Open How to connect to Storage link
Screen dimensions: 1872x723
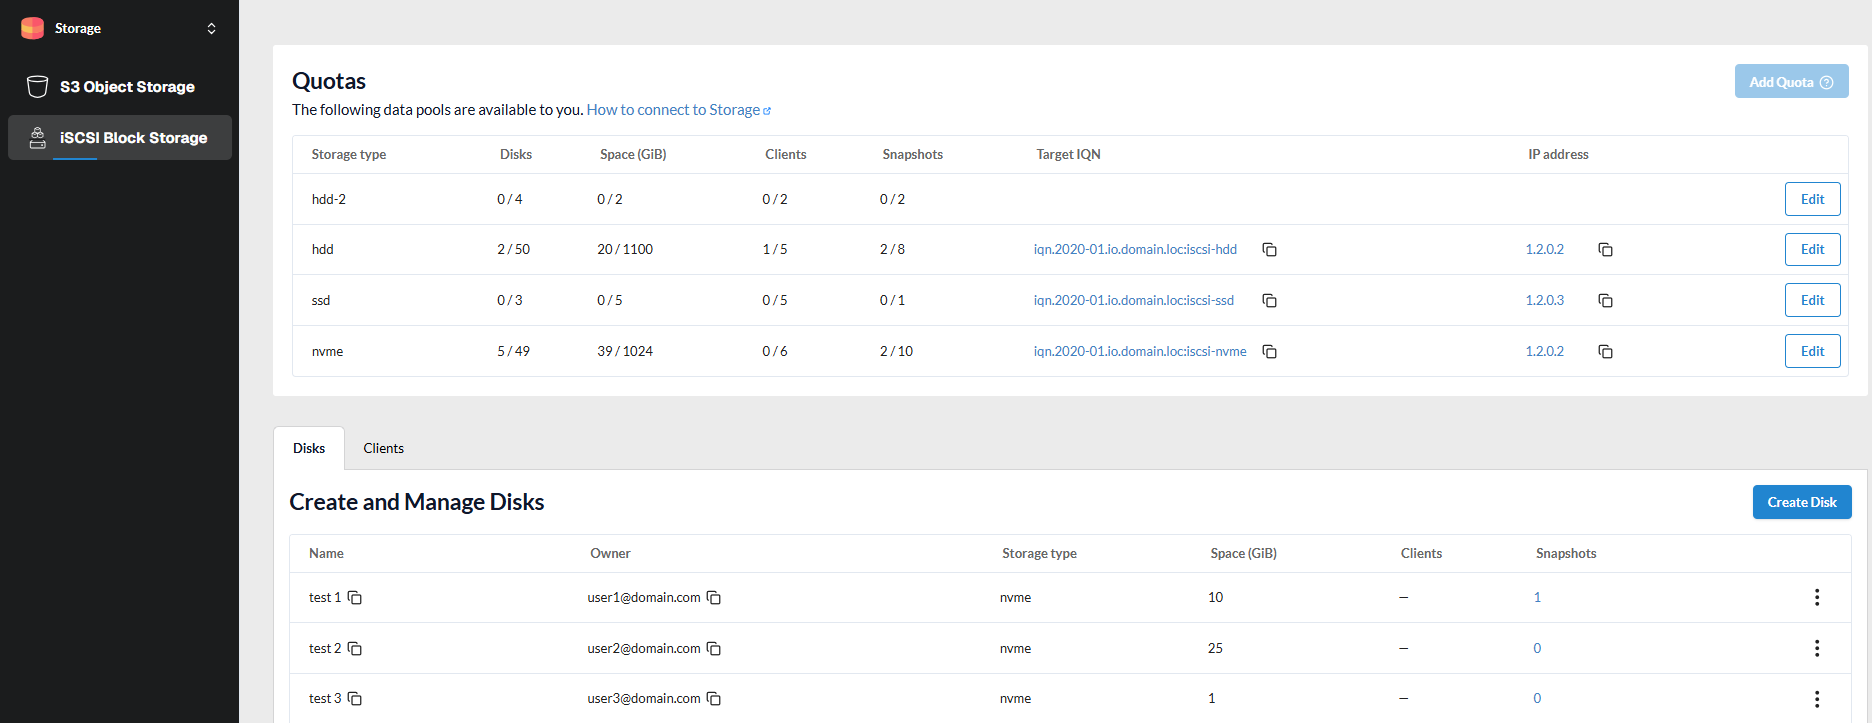[x=678, y=110]
